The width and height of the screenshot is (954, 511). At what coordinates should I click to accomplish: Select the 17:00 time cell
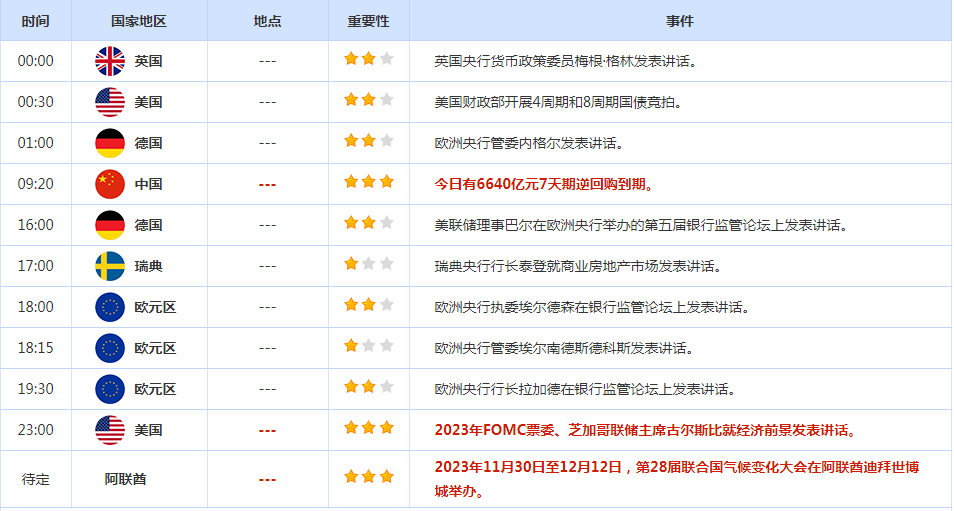pyautogui.click(x=35, y=266)
